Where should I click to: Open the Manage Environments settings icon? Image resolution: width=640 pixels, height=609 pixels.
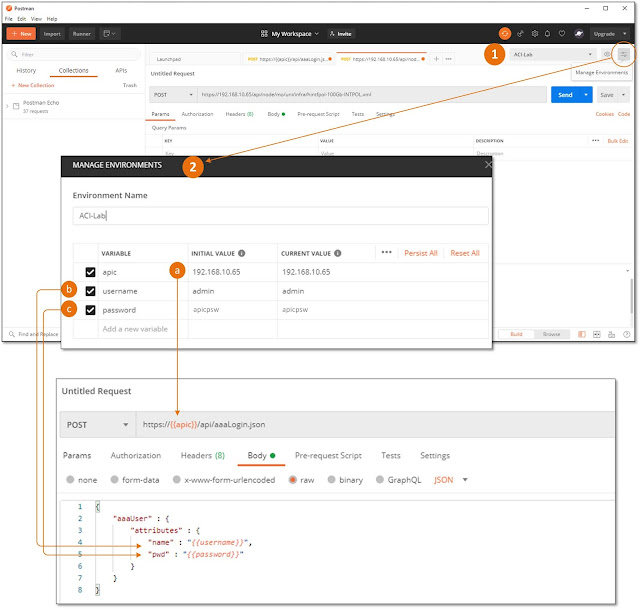pos(623,54)
